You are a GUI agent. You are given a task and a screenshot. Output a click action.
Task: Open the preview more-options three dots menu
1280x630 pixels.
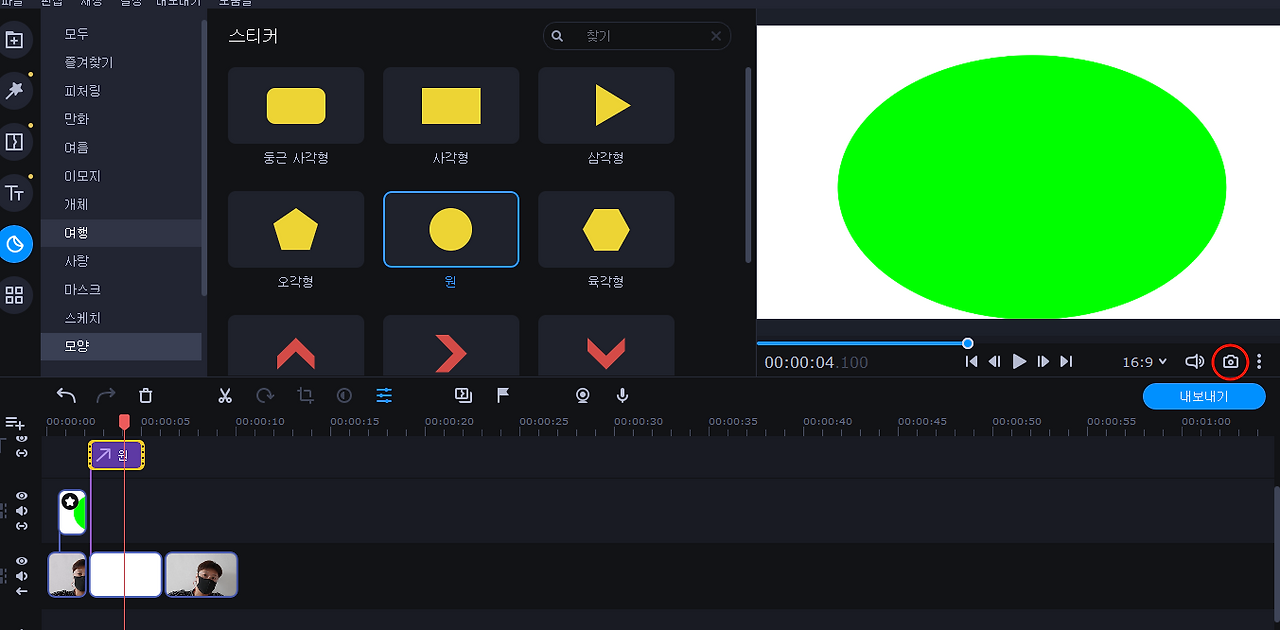click(x=1259, y=362)
